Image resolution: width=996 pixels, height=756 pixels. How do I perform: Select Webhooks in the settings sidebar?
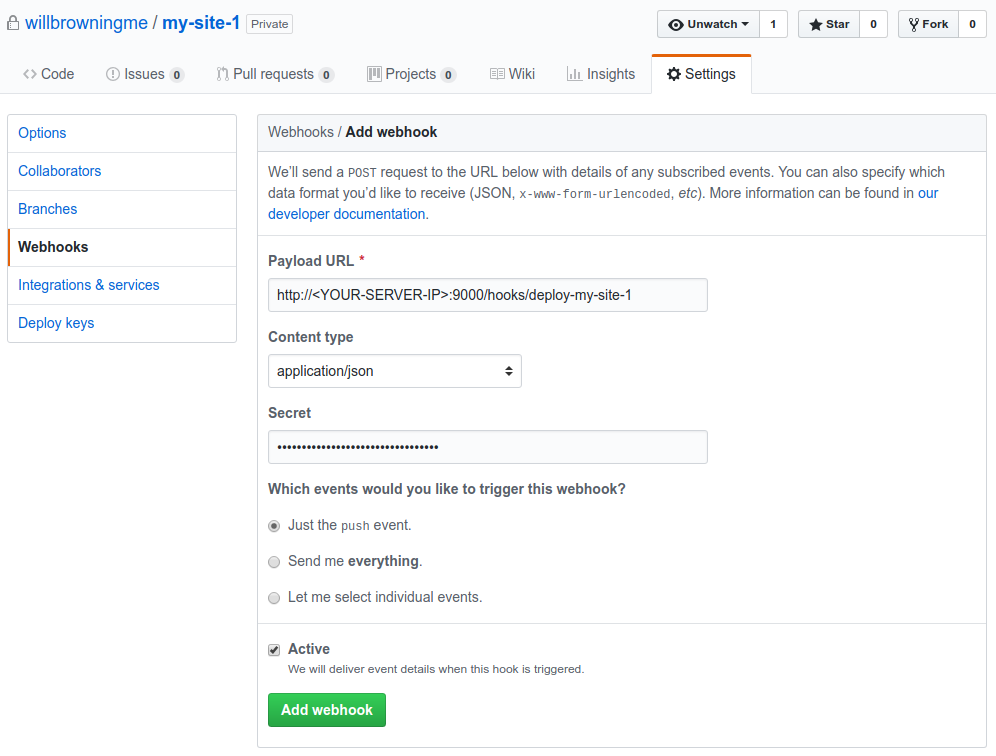122,248
